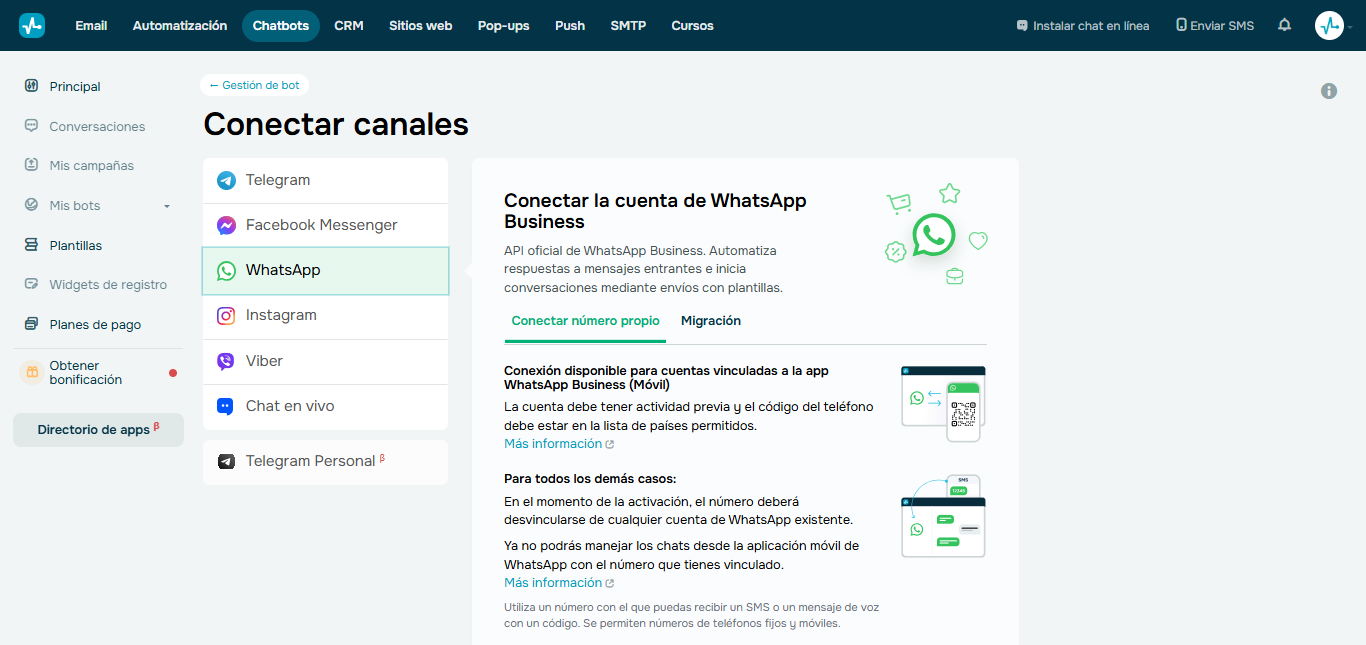
Task: Open the notifications bell
Action: tap(1284, 25)
